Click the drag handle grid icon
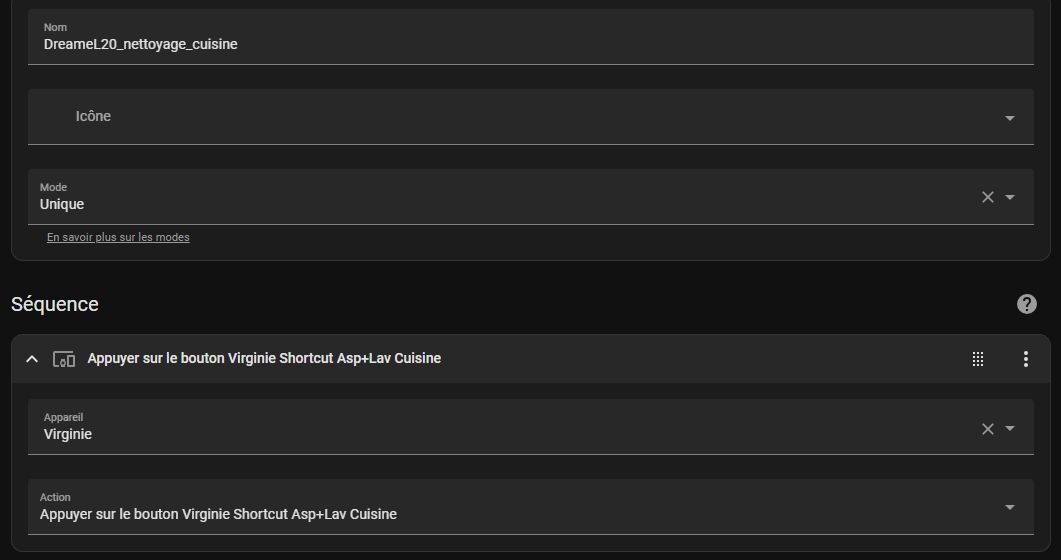 978,359
